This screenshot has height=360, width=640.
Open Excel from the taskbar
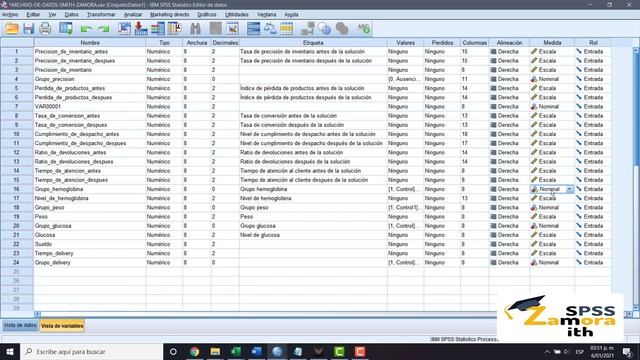coord(236,351)
